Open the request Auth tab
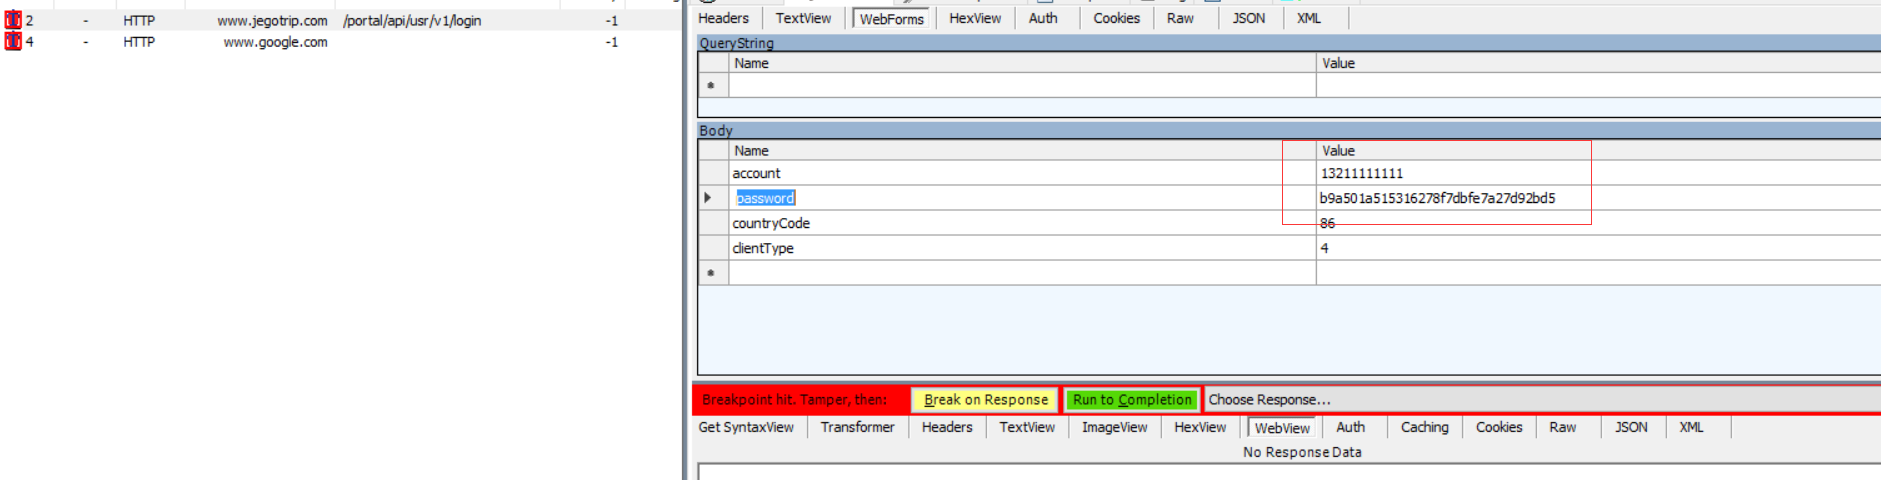This screenshot has height=480, width=1881. [1043, 18]
